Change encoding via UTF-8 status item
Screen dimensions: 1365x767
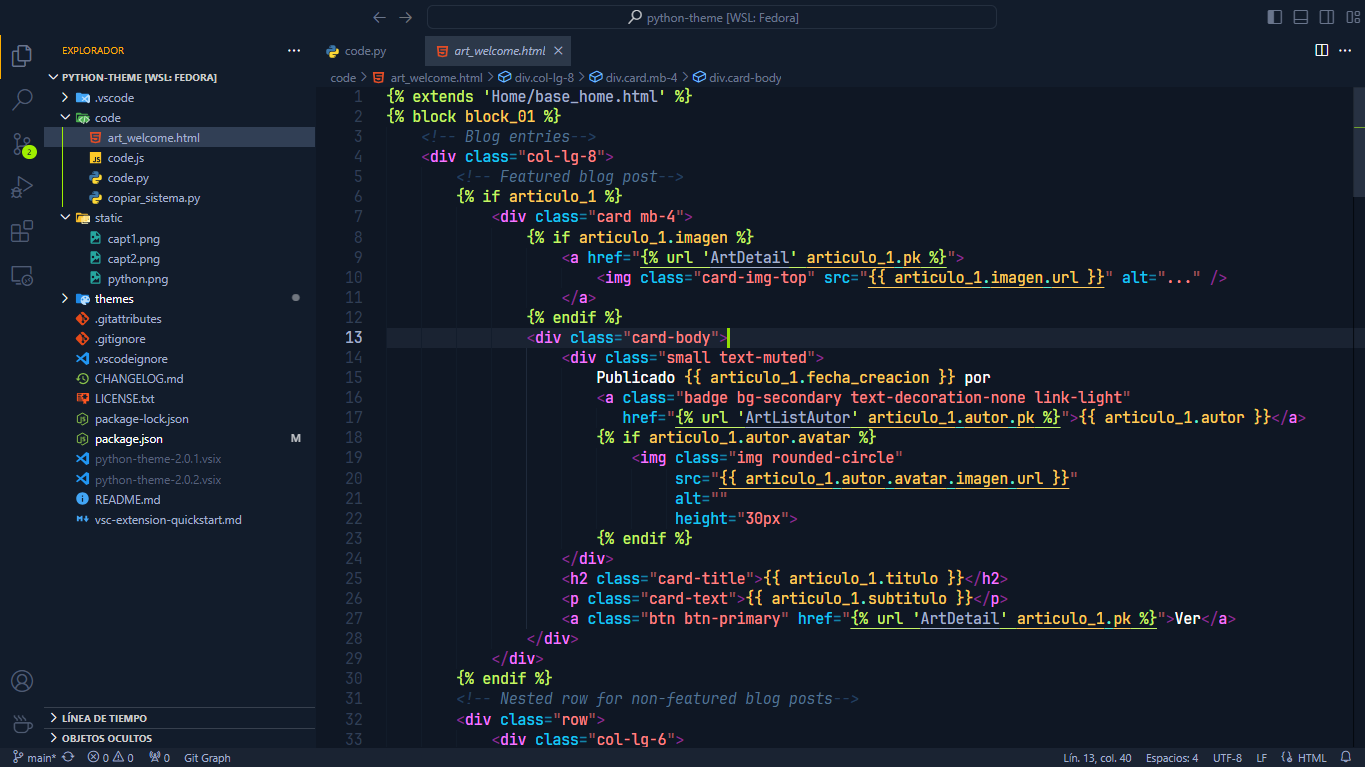[x=1227, y=758]
